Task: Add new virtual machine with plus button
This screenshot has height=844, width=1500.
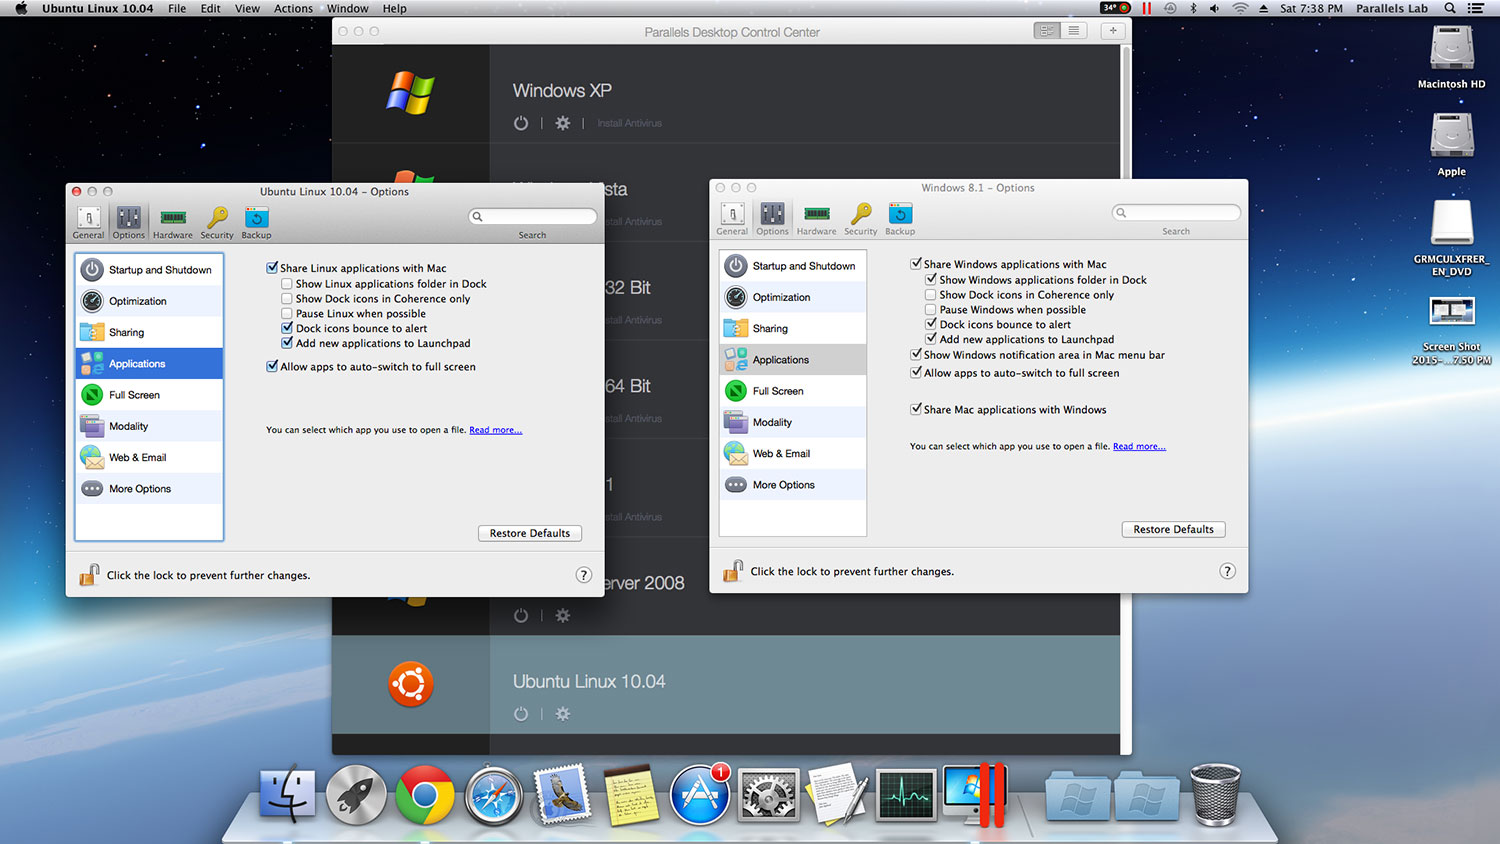Action: point(1113,31)
